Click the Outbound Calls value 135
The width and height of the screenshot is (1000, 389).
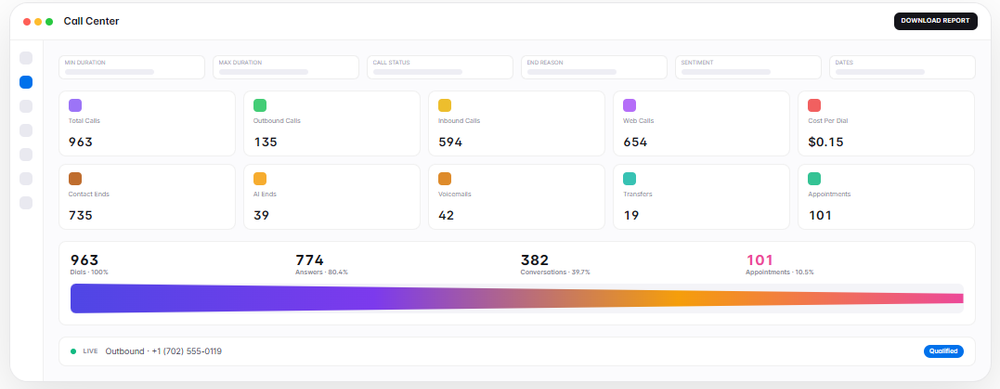(x=265, y=142)
